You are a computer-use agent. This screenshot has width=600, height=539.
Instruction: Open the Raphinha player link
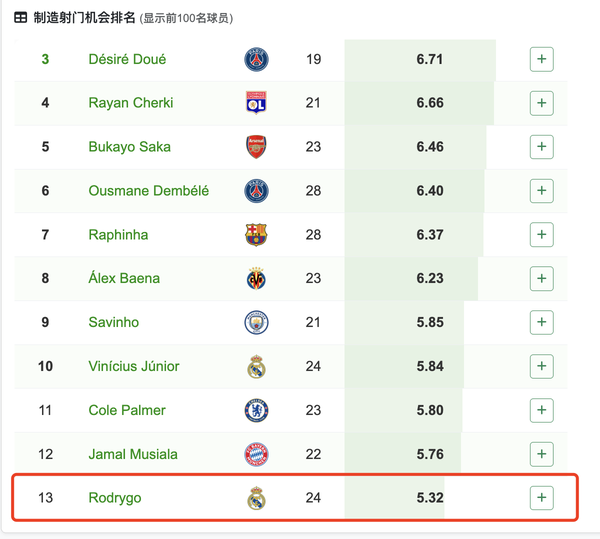tap(118, 234)
